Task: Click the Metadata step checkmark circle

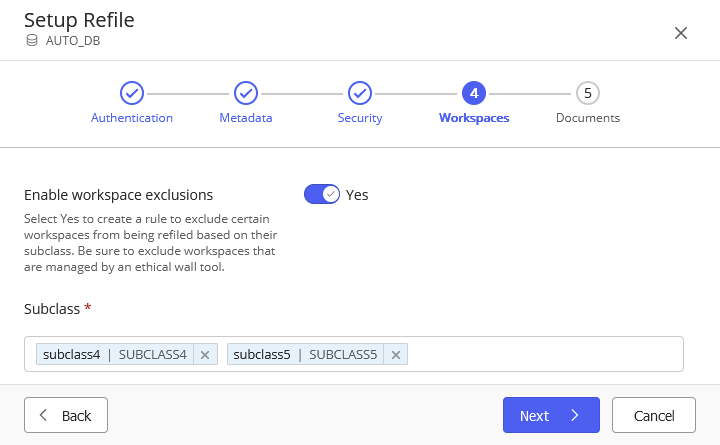Action: pos(246,93)
